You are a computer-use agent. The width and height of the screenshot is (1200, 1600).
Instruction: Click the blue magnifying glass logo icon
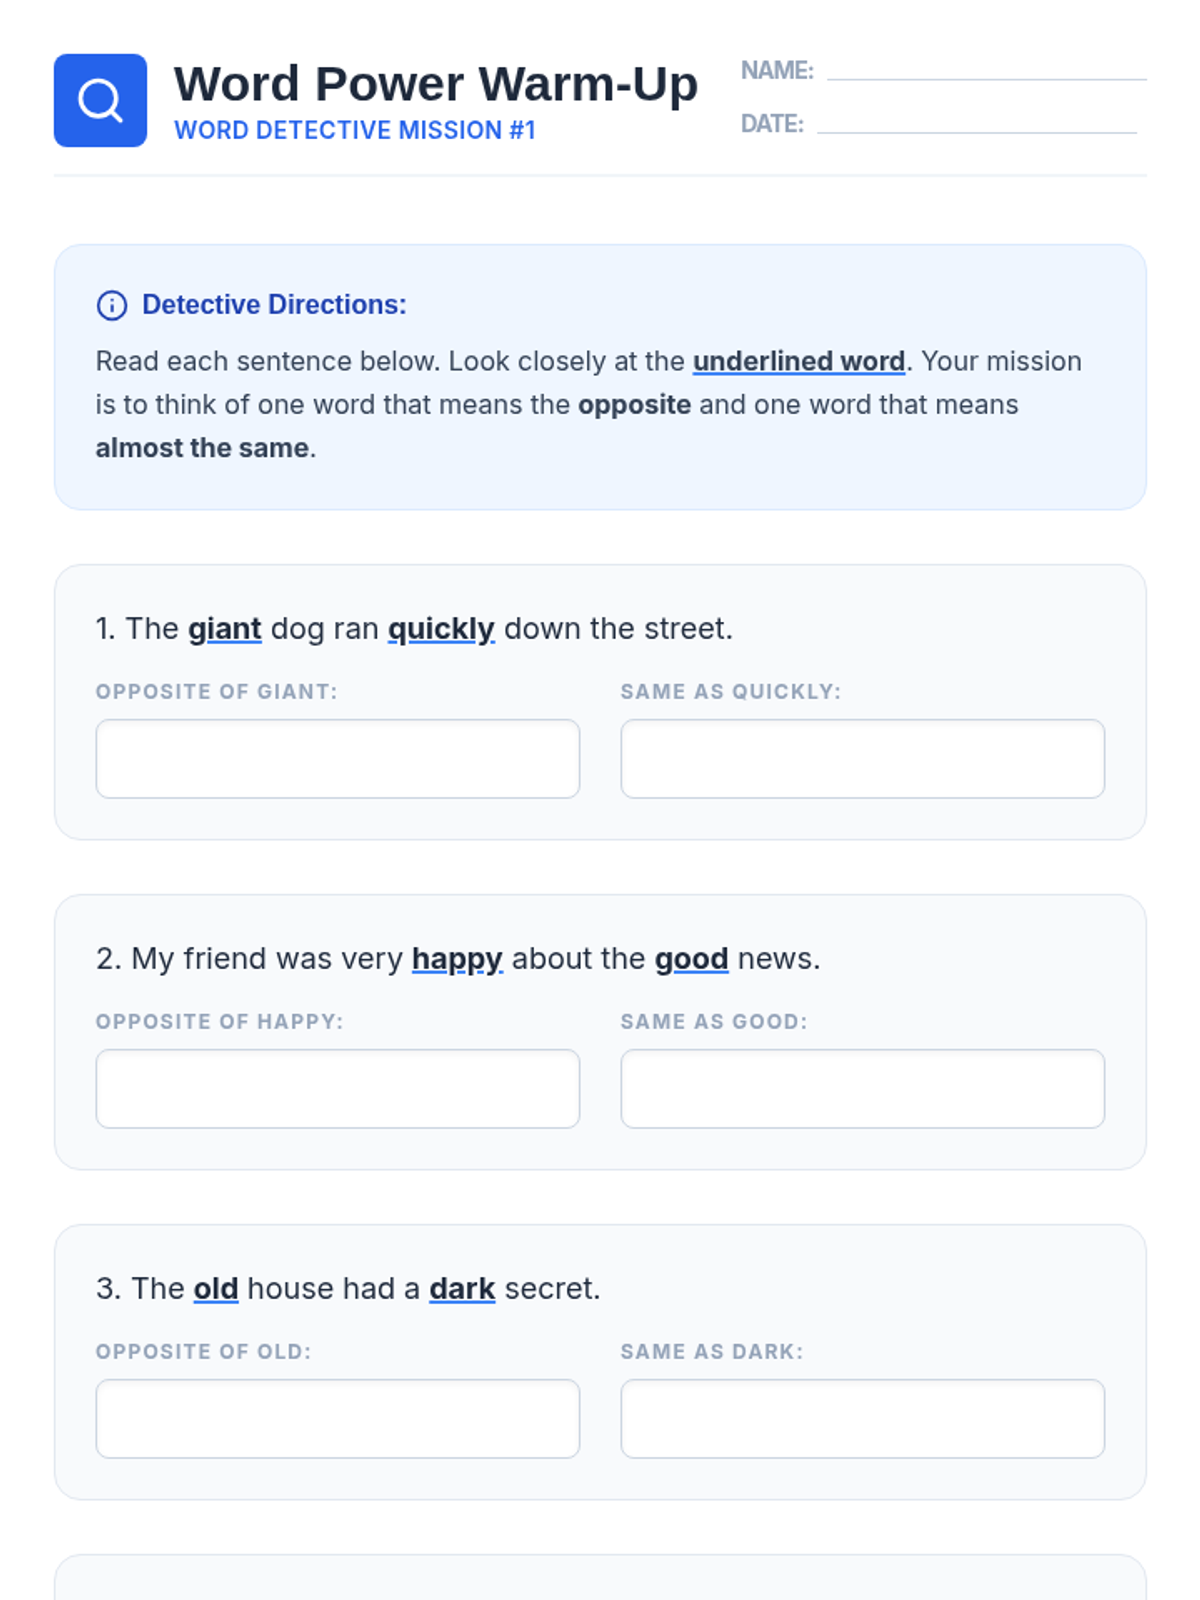click(100, 100)
